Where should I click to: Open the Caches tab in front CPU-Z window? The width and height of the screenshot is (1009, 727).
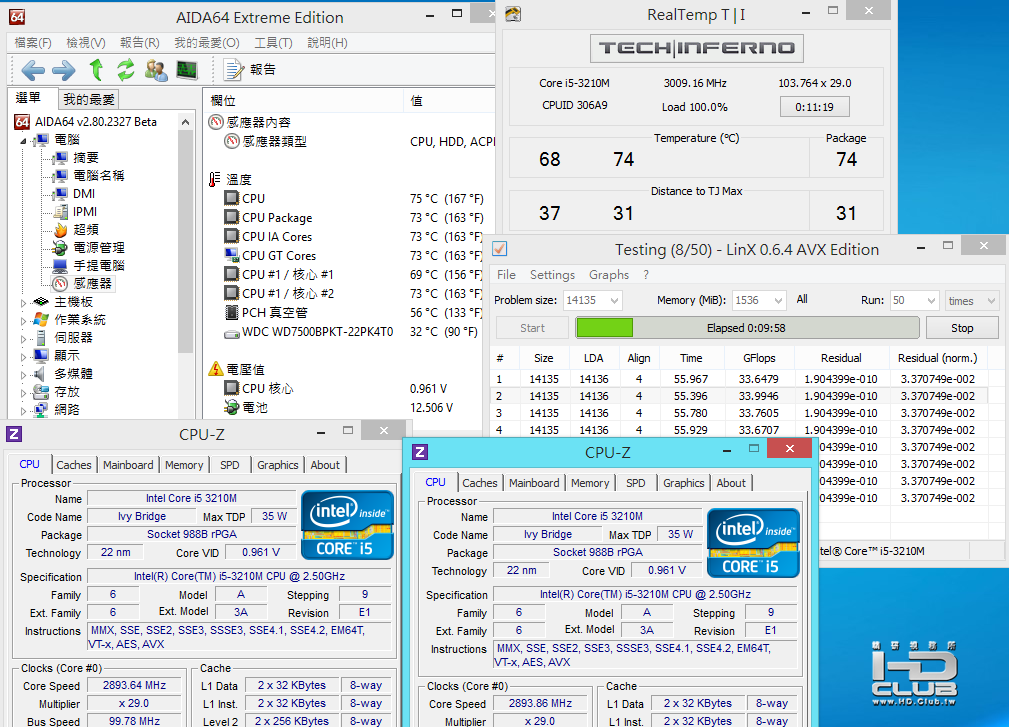coord(479,483)
